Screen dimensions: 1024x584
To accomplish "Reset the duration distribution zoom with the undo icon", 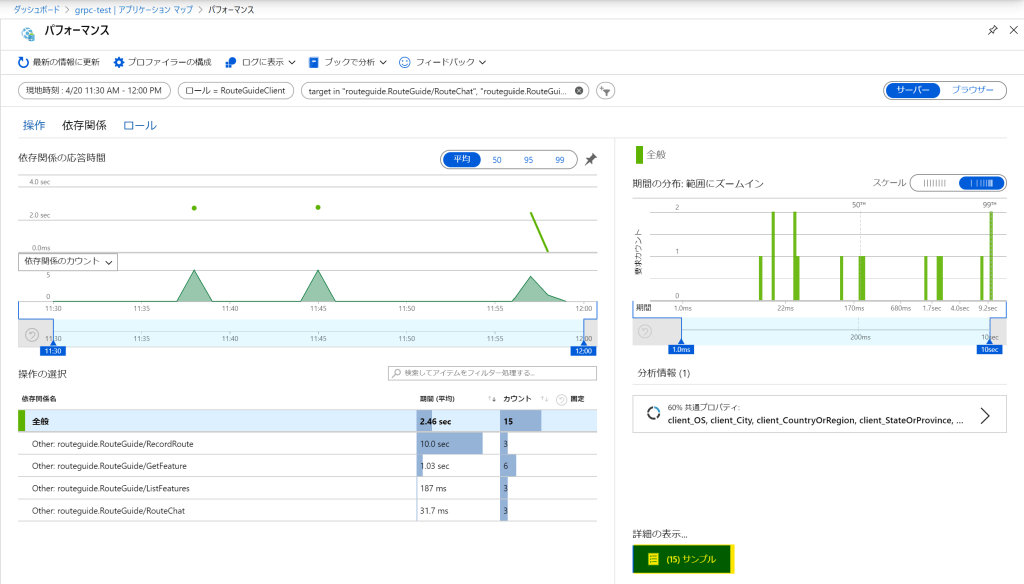I will pos(647,331).
